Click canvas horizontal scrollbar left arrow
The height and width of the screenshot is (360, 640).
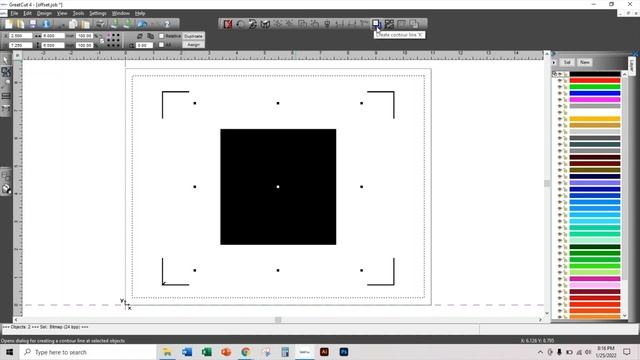[16, 320]
